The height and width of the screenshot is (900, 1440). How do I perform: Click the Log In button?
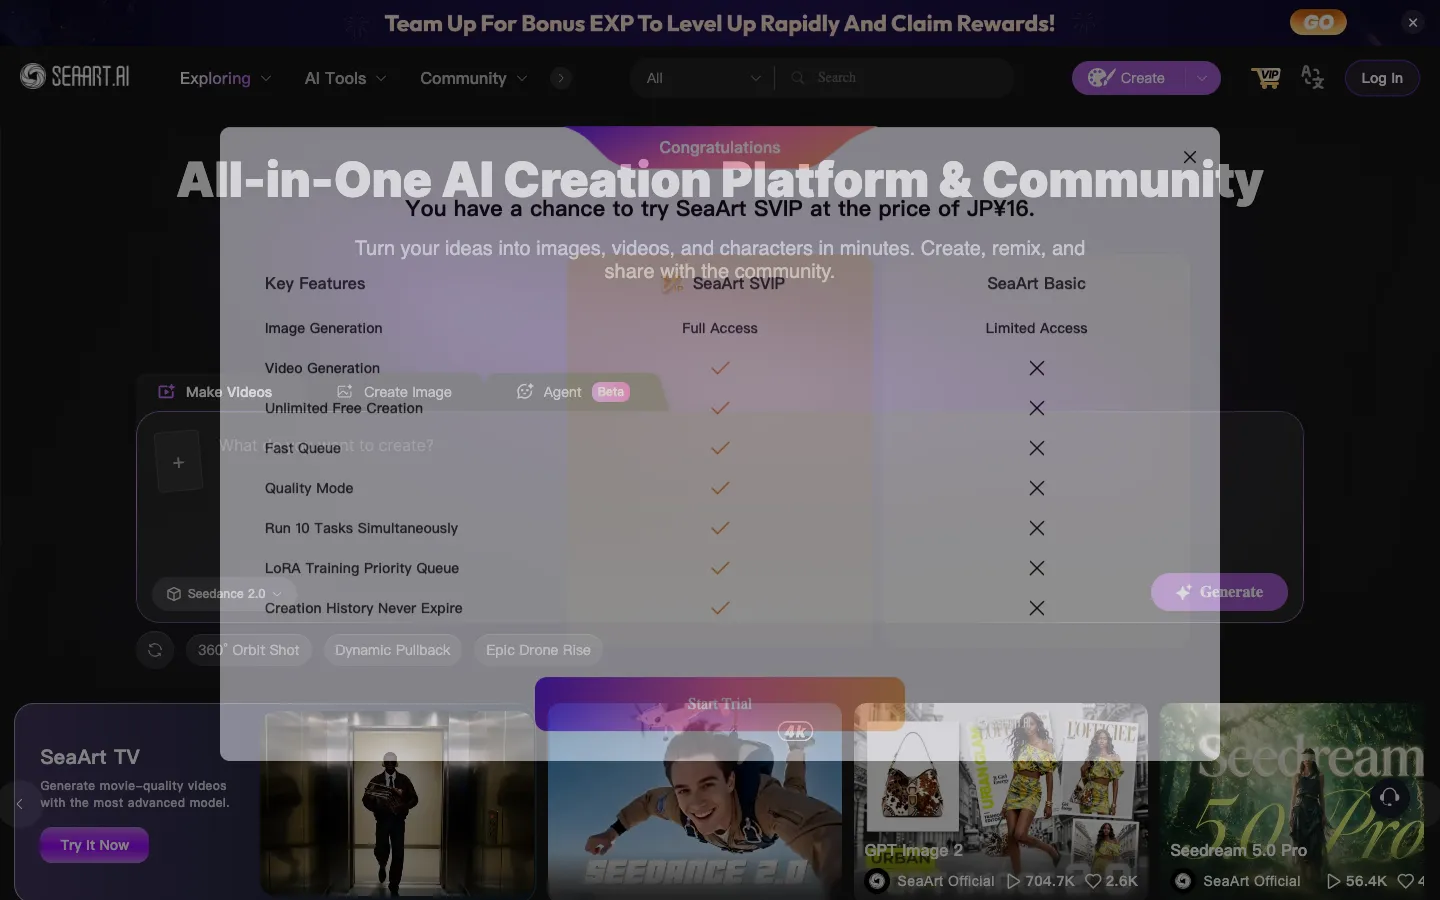[x=1382, y=78]
